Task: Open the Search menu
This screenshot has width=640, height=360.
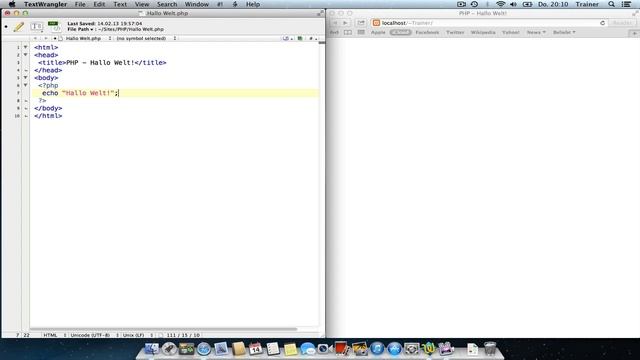Action: click(x=167, y=4)
